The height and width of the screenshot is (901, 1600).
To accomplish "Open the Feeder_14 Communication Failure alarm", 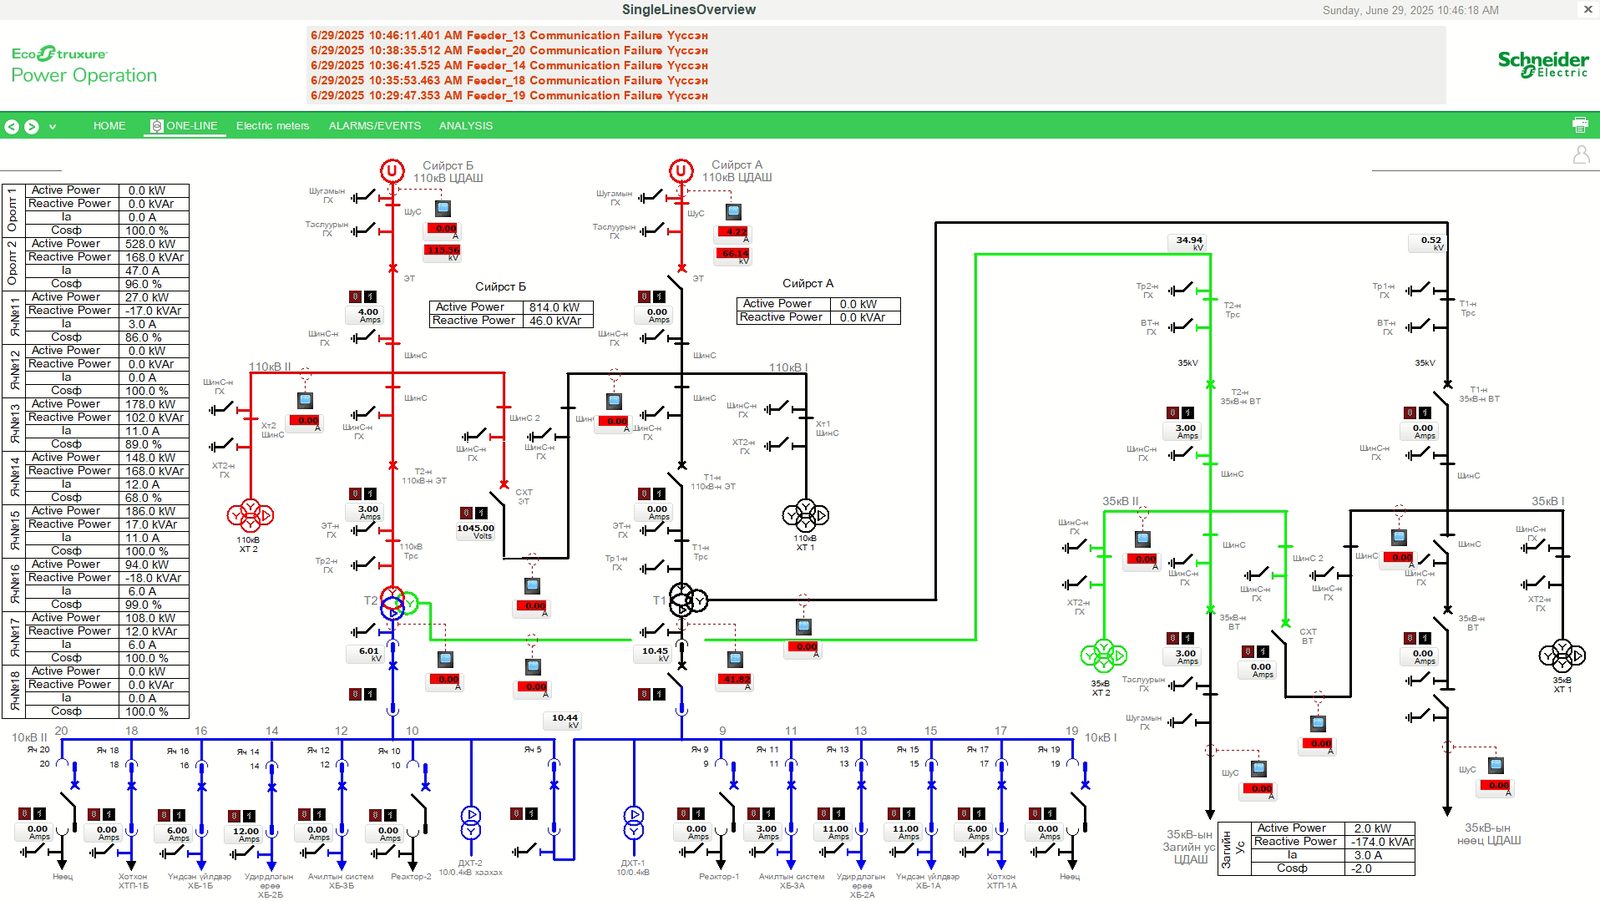I will [509, 65].
